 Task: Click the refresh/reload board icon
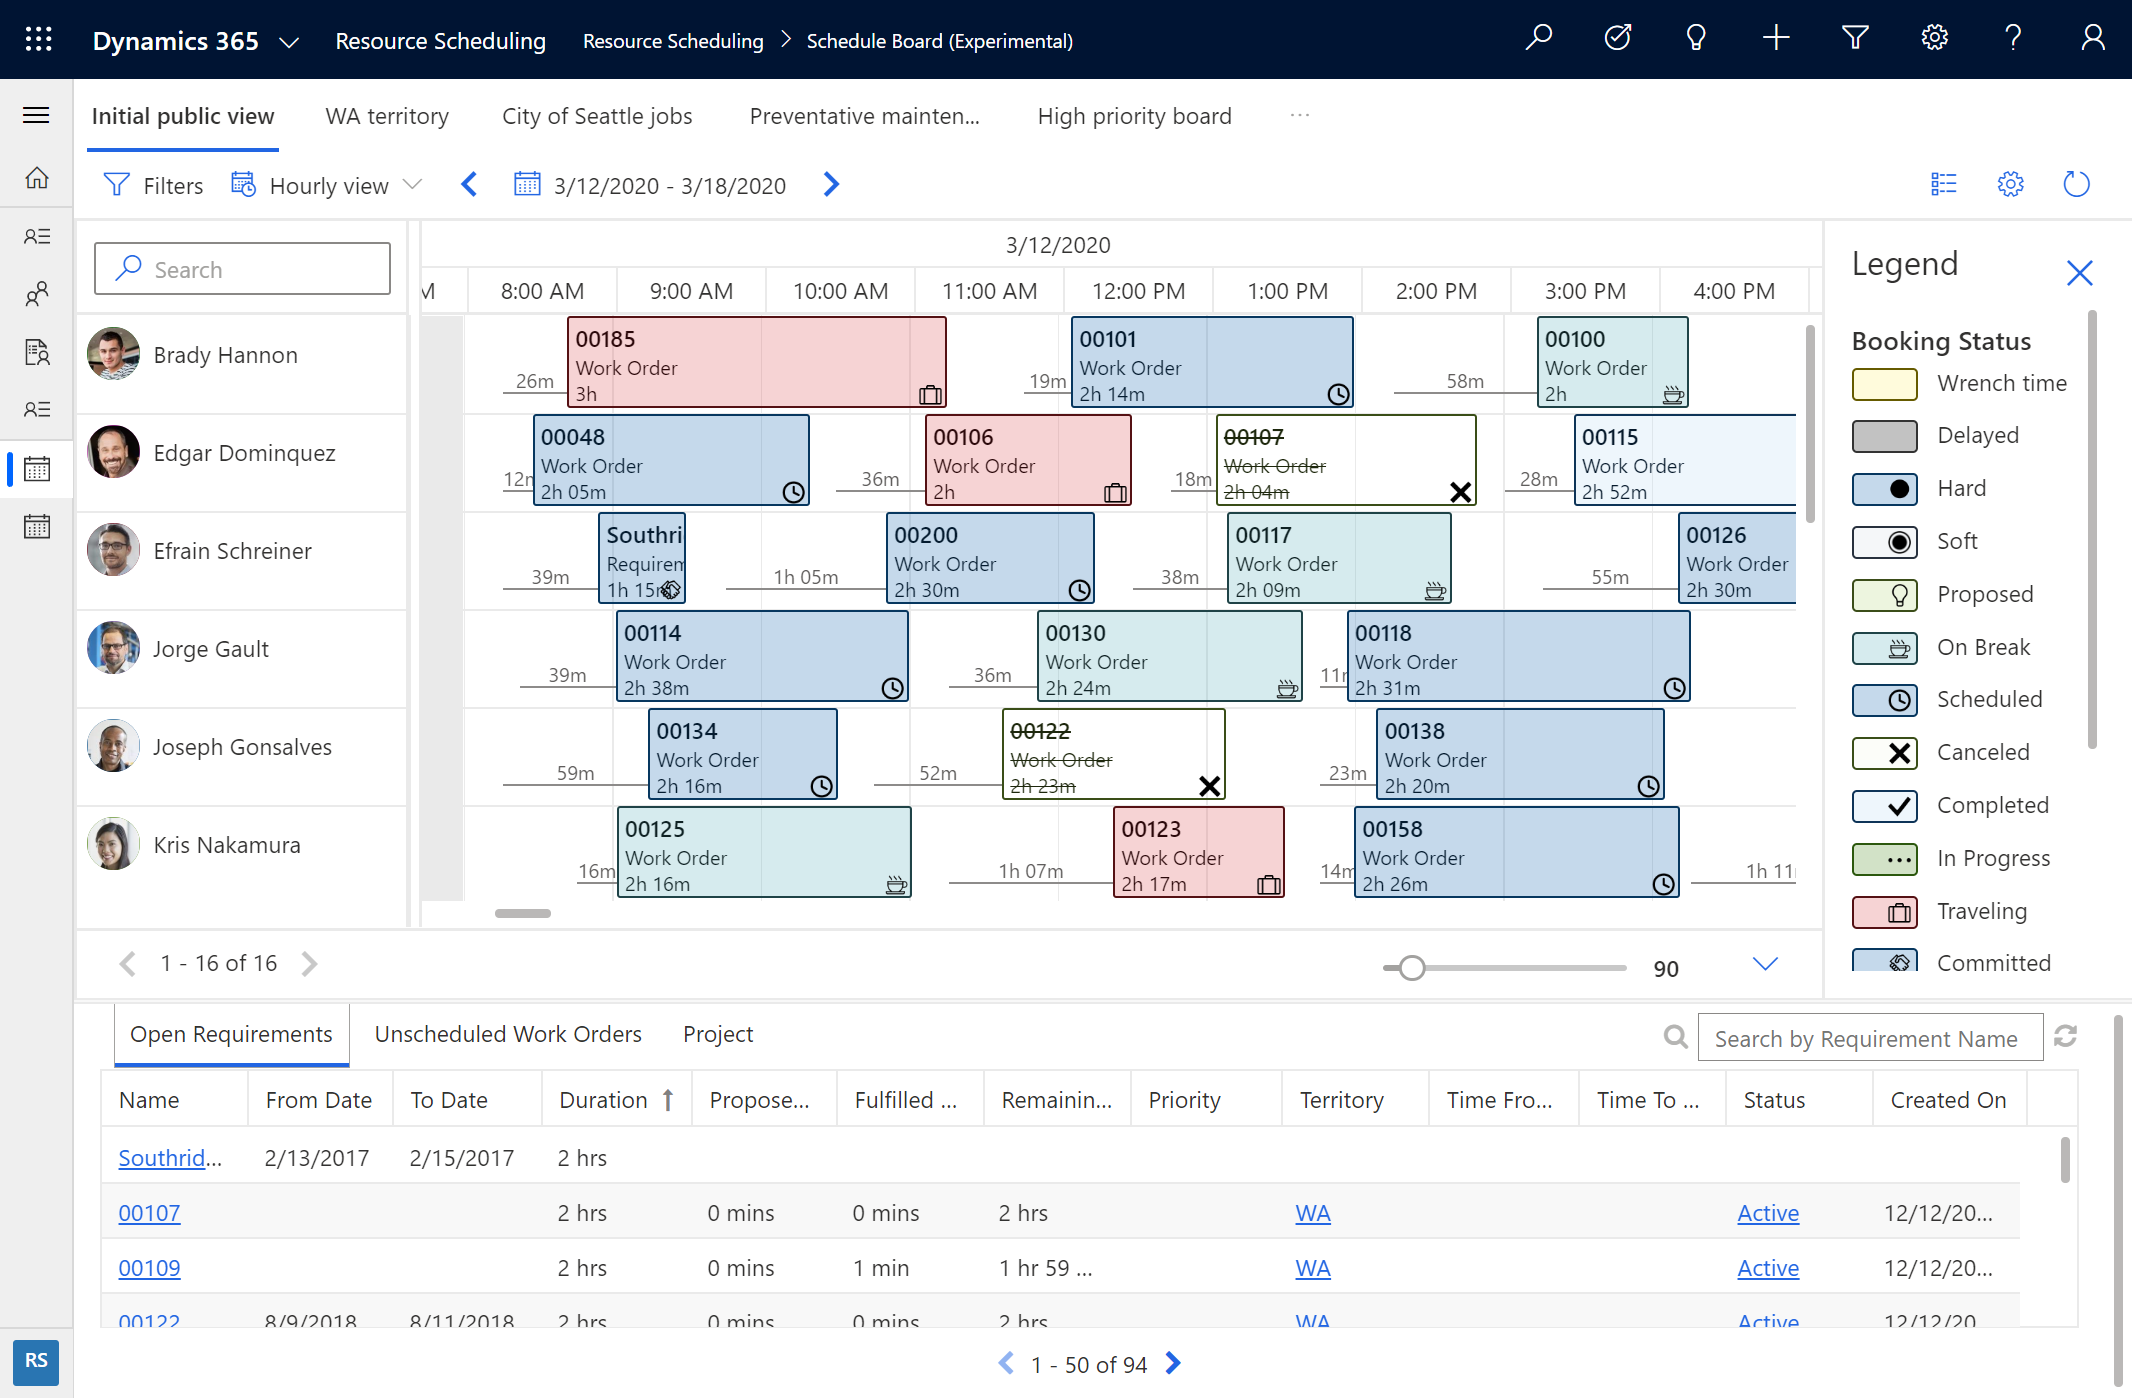pyautogui.click(x=2076, y=186)
